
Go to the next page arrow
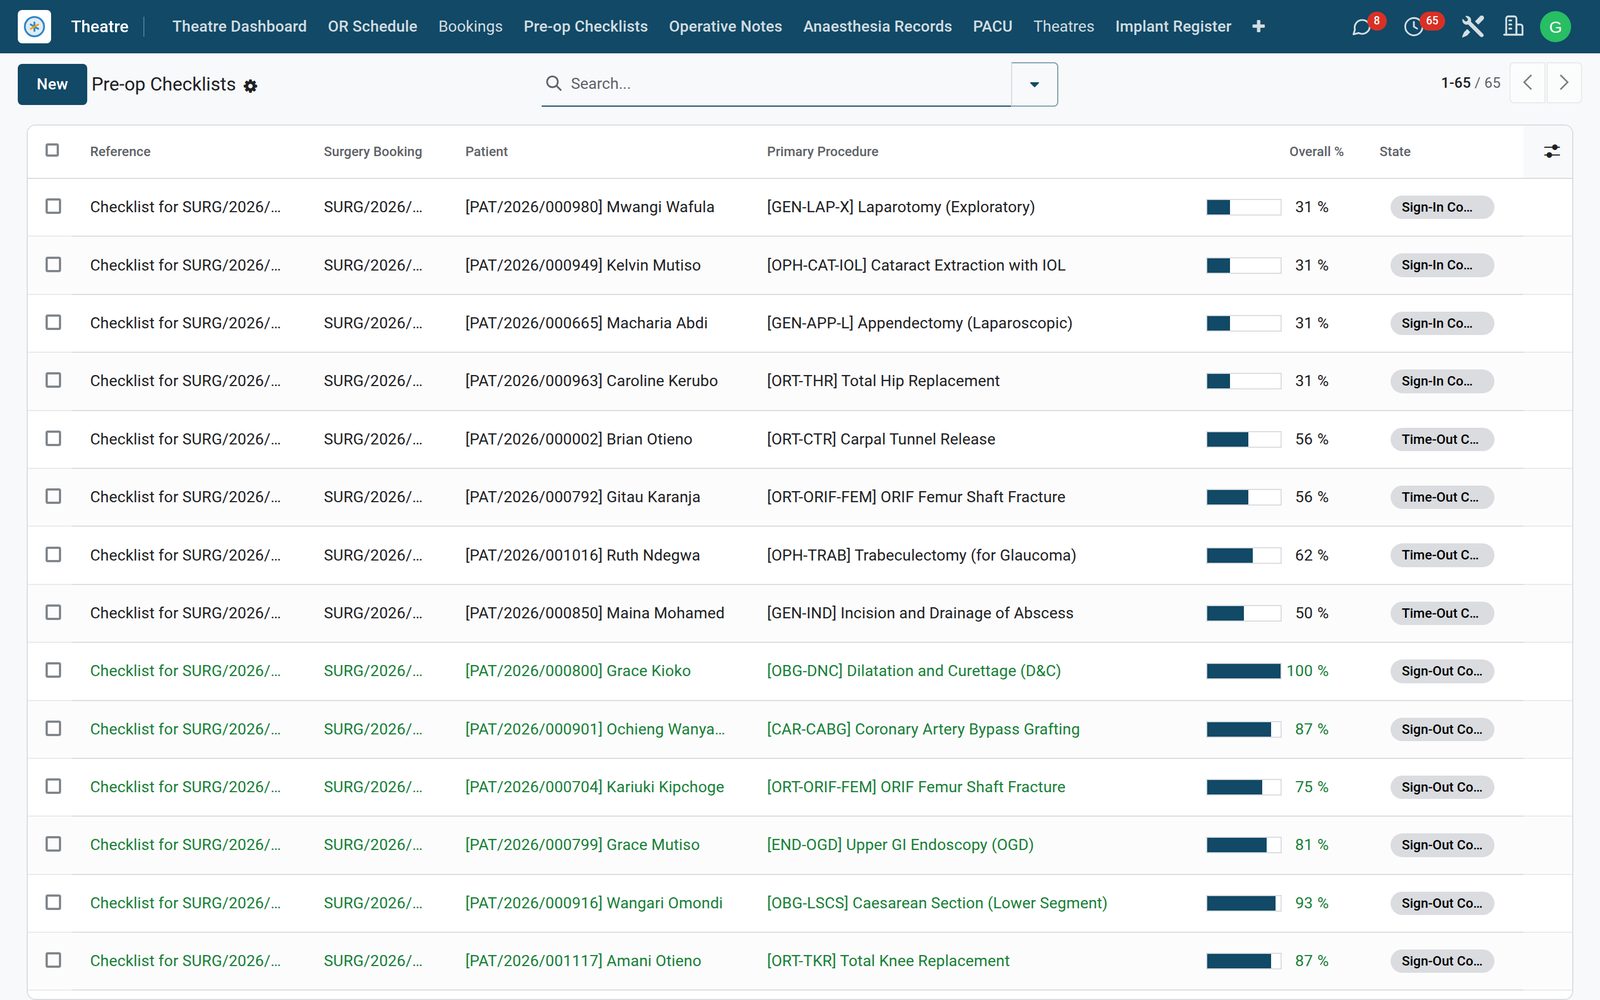[x=1564, y=83]
